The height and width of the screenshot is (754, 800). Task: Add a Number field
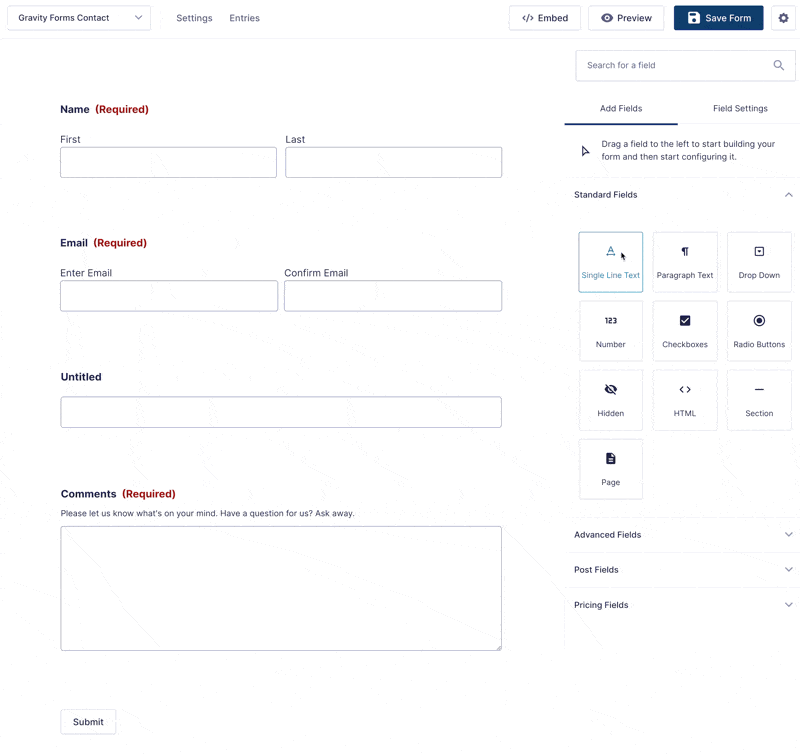pos(610,331)
